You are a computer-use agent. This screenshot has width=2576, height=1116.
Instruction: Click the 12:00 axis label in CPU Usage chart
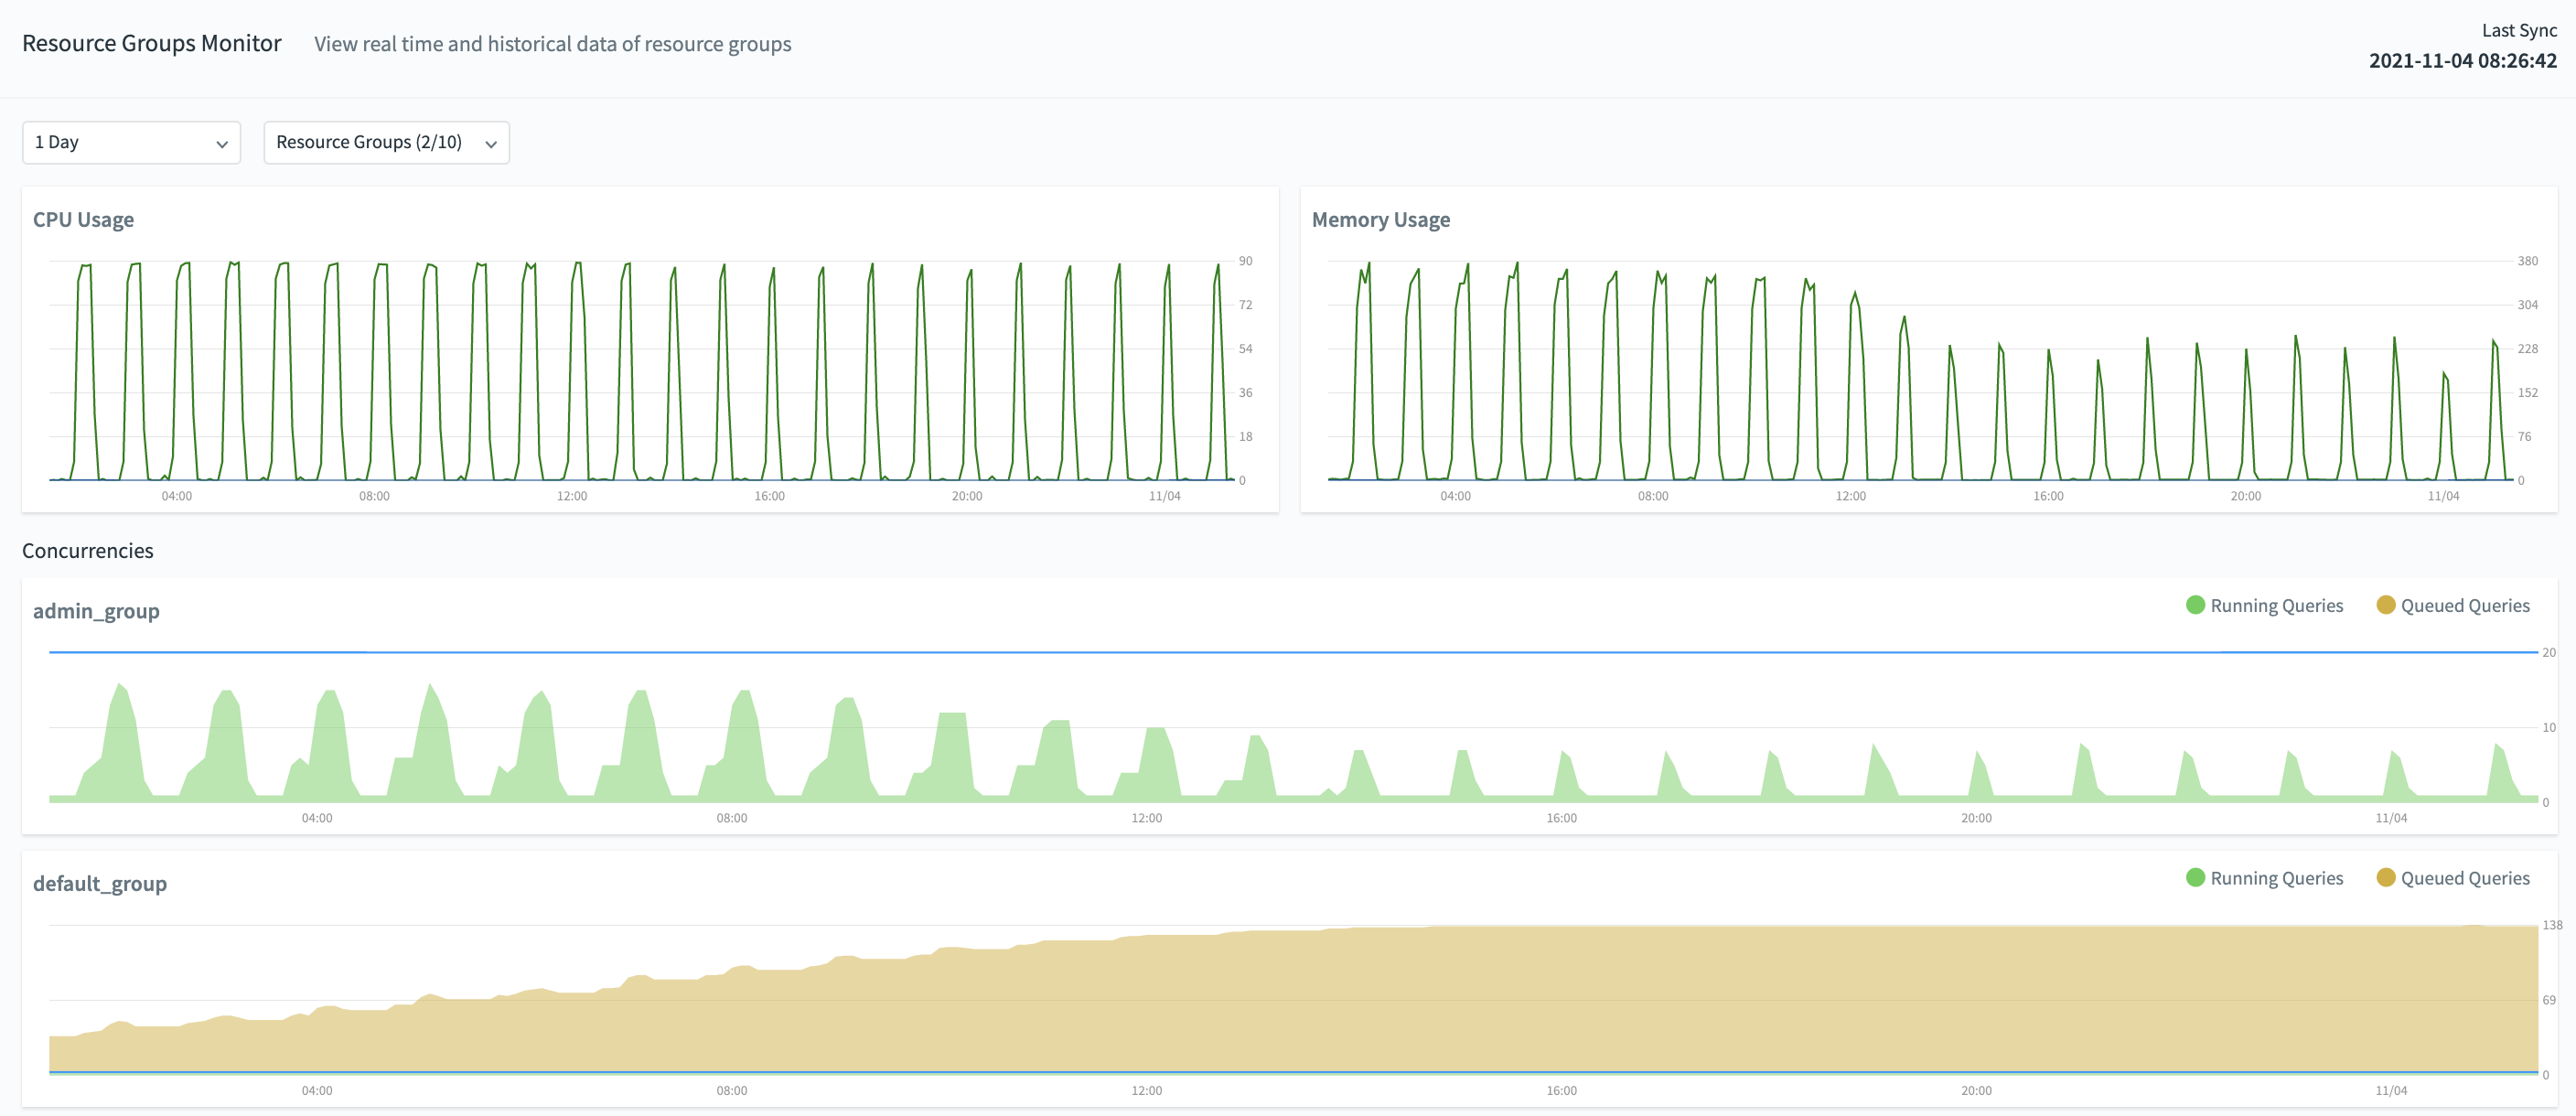click(x=572, y=496)
